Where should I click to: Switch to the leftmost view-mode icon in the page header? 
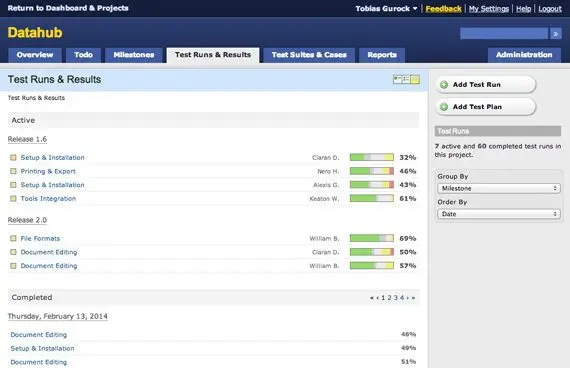(x=398, y=79)
